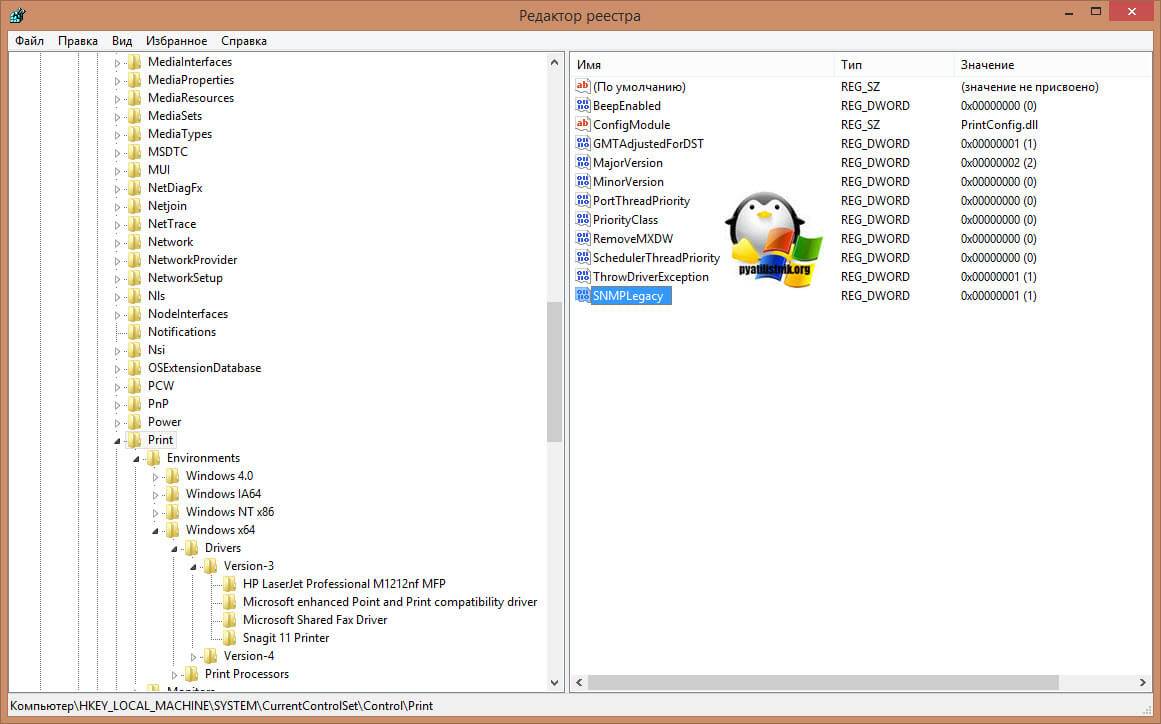Click the Microsoft Shared Fax Driver folder icon

(x=230, y=620)
